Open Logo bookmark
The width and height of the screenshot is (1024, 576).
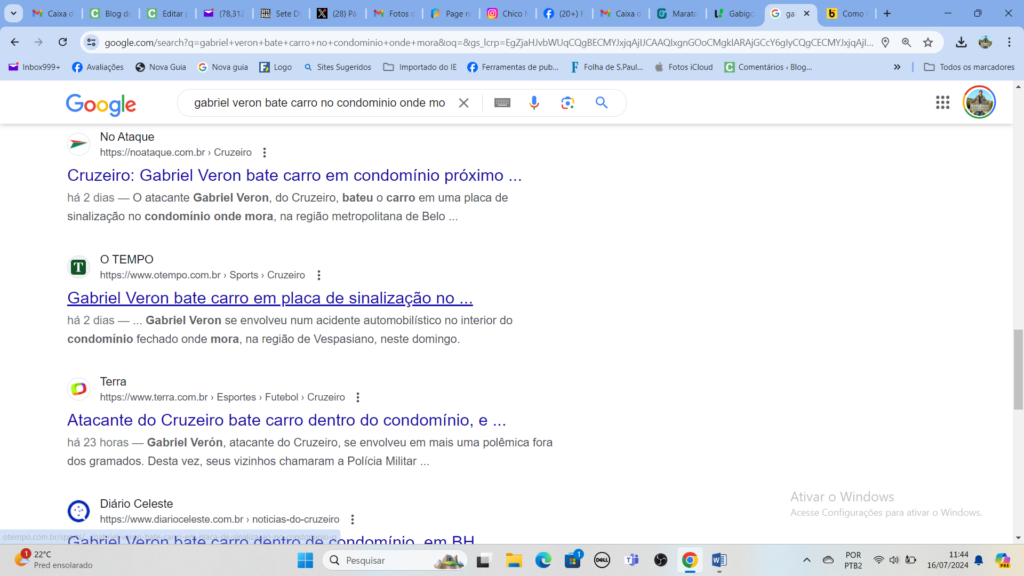[276, 67]
